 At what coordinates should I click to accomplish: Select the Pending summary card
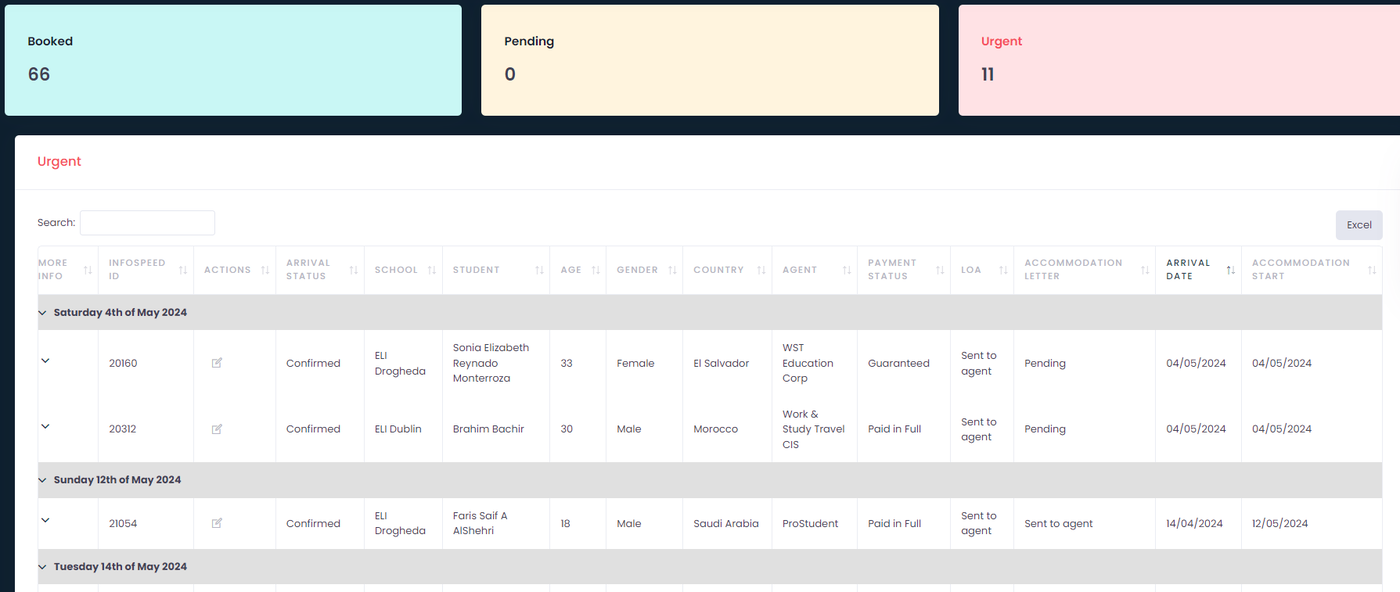point(709,60)
